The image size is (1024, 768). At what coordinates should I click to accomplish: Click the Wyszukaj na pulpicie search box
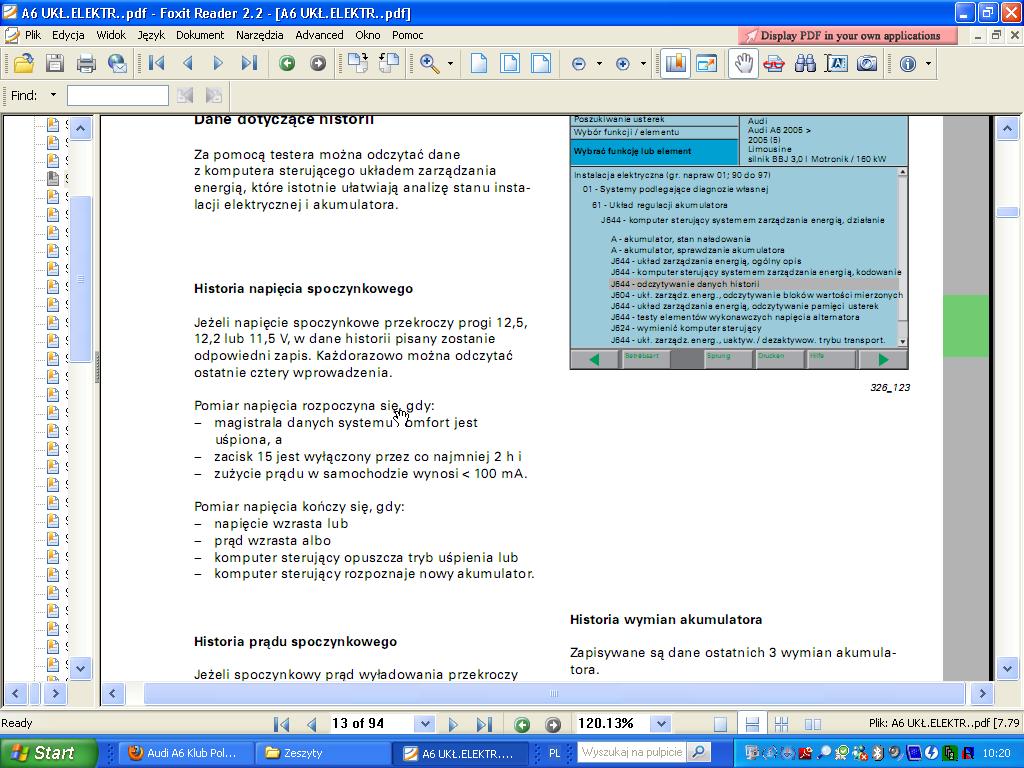coord(632,752)
